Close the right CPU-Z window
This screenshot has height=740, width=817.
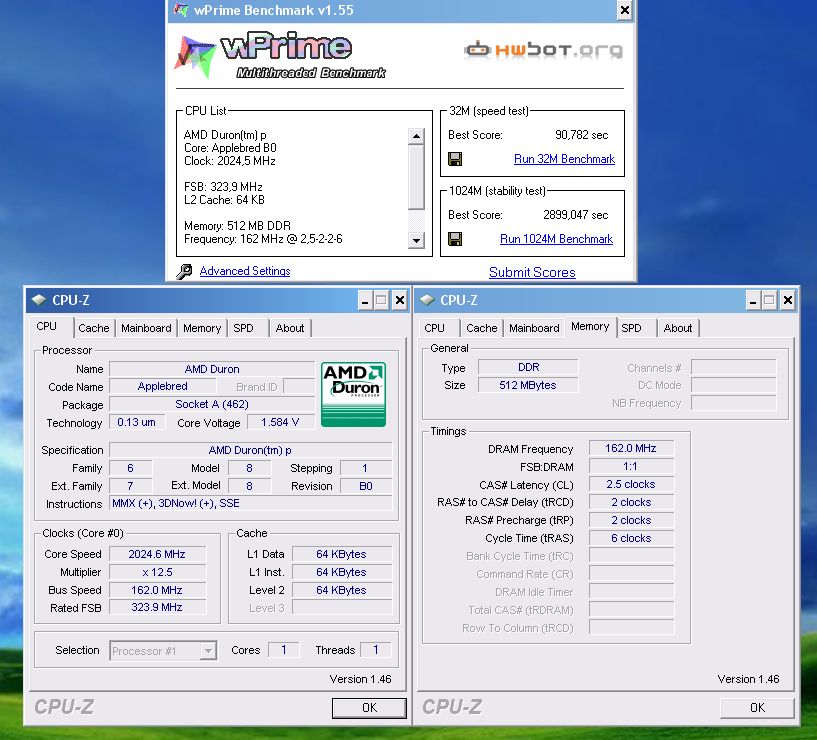tap(787, 300)
